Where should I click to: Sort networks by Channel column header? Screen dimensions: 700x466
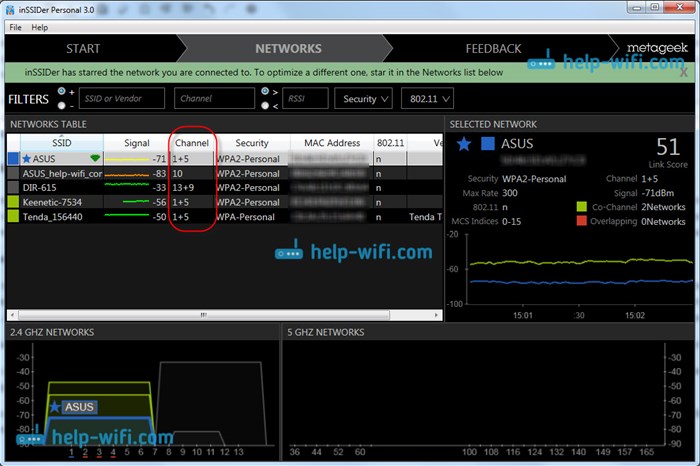point(192,143)
